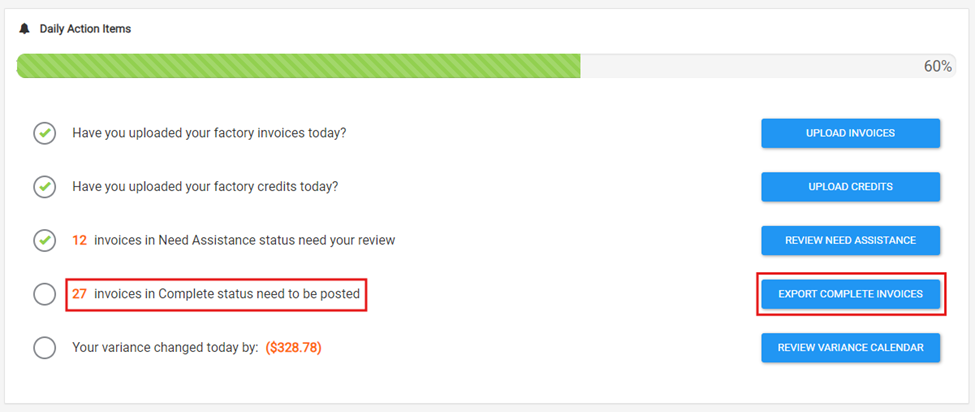
Task: Click Export Complete Invoices button
Action: click(x=850, y=294)
